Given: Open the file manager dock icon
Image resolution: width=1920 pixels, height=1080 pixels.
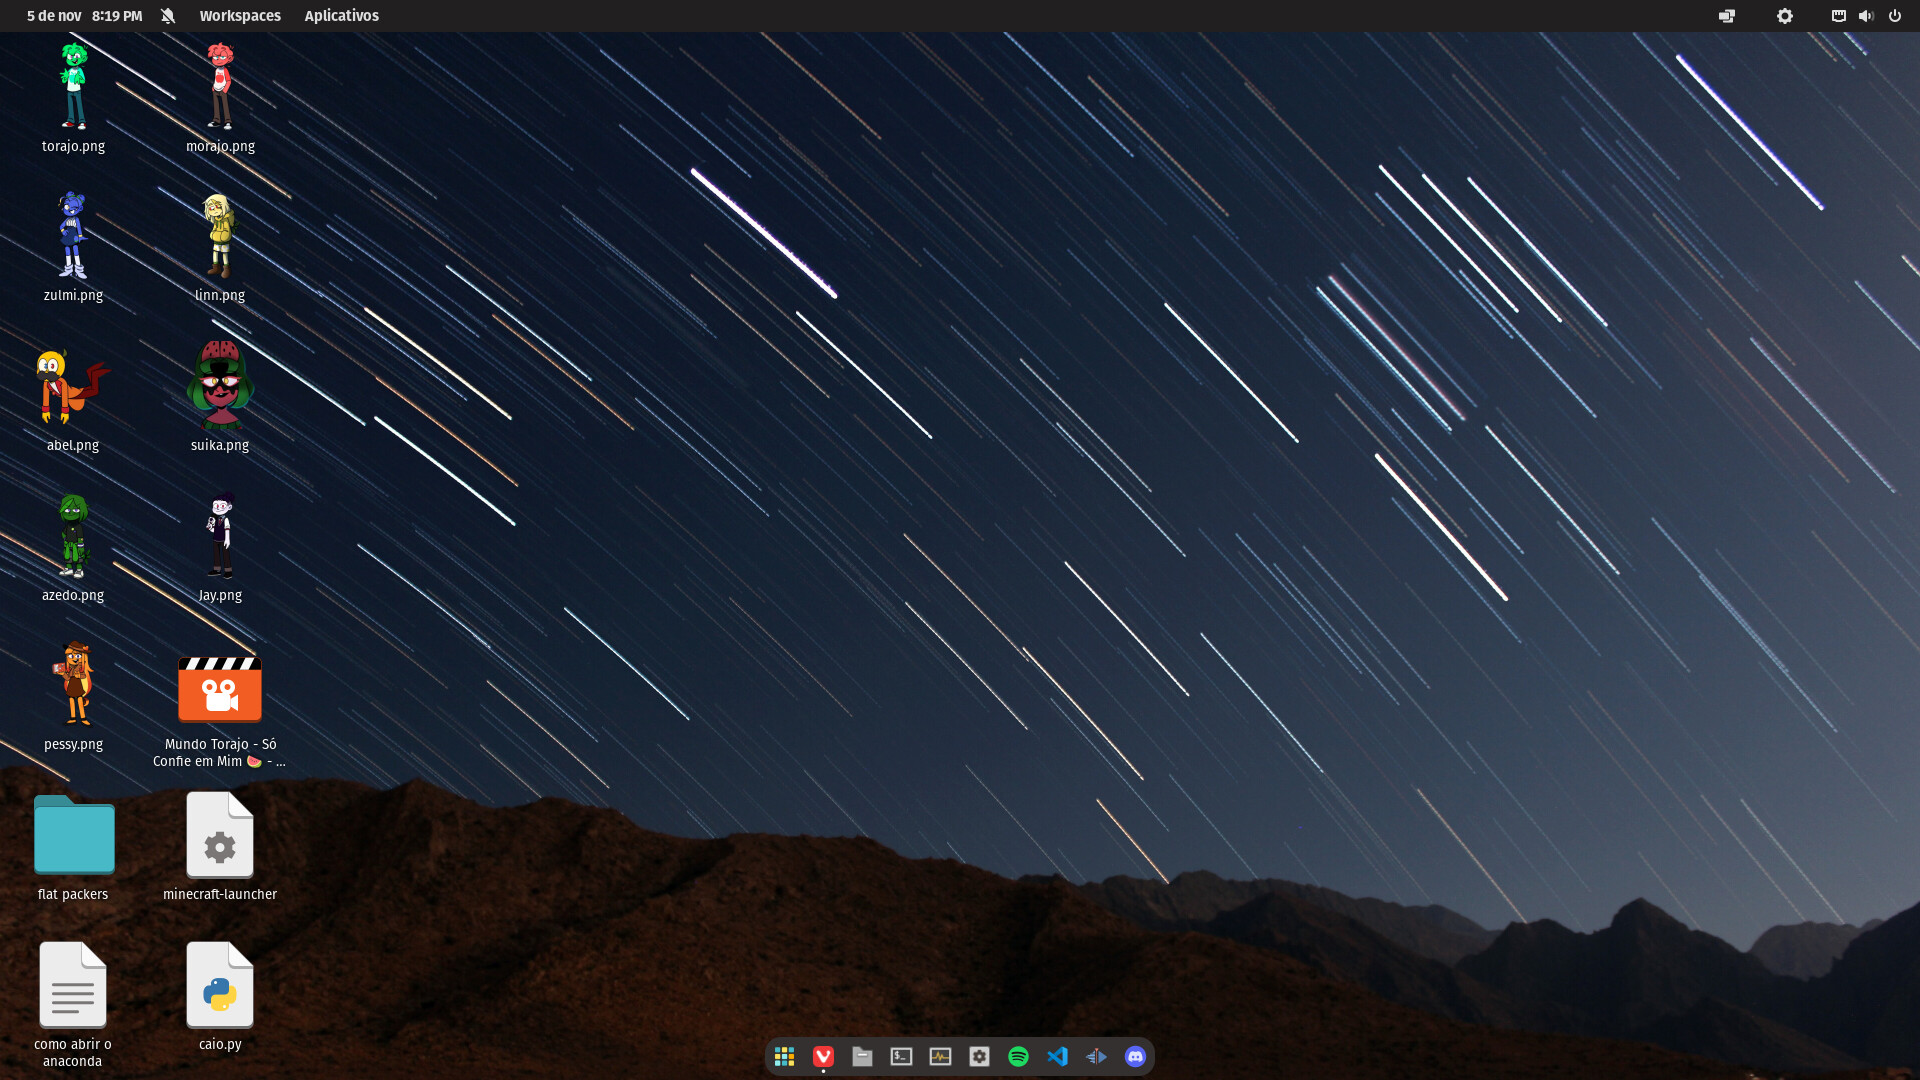Looking at the screenshot, I should (862, 1056).
